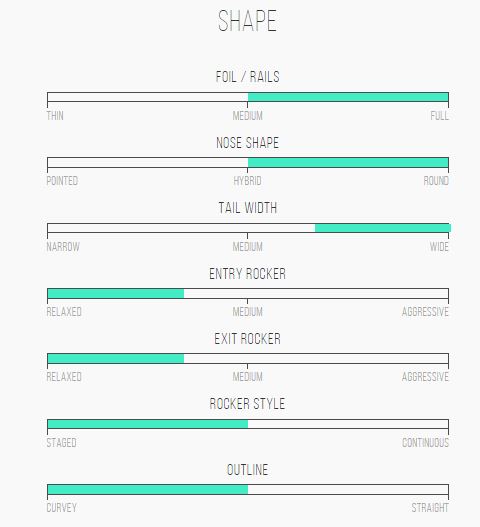Viewport: 480px width, 527px height.
Task: Click the ROUND nose shape label
Action: (x=436, y=181)
